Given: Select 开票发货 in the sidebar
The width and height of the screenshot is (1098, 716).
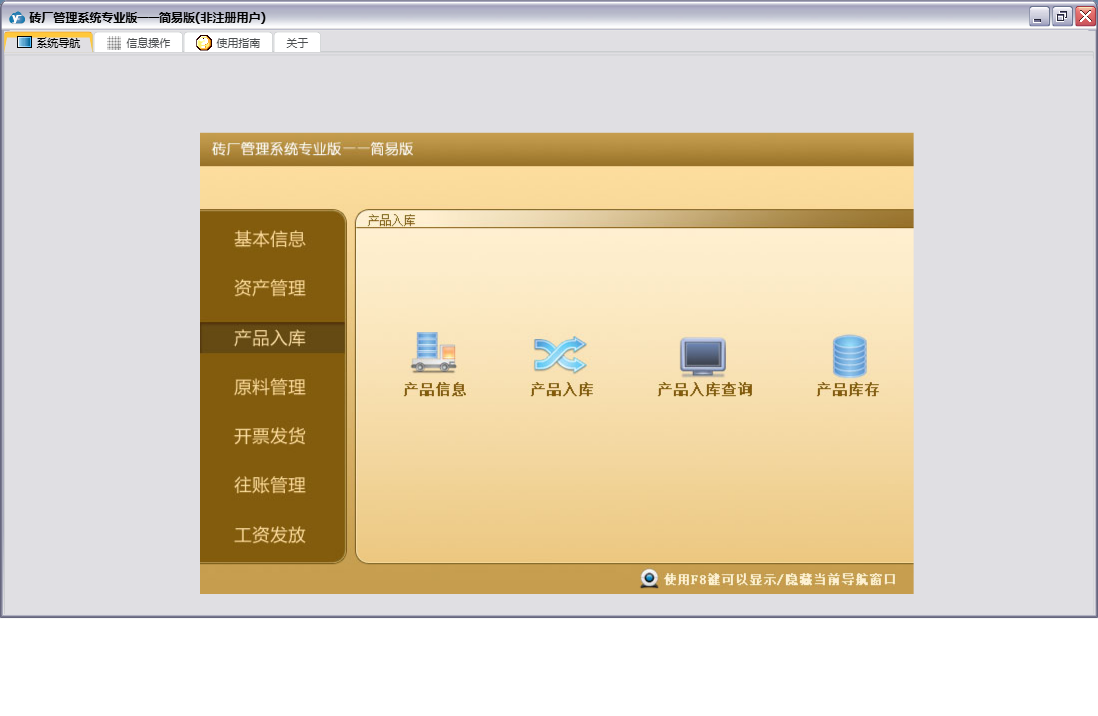Looking at the screenshot, I should pyautogui.click(x=270, y=436).
